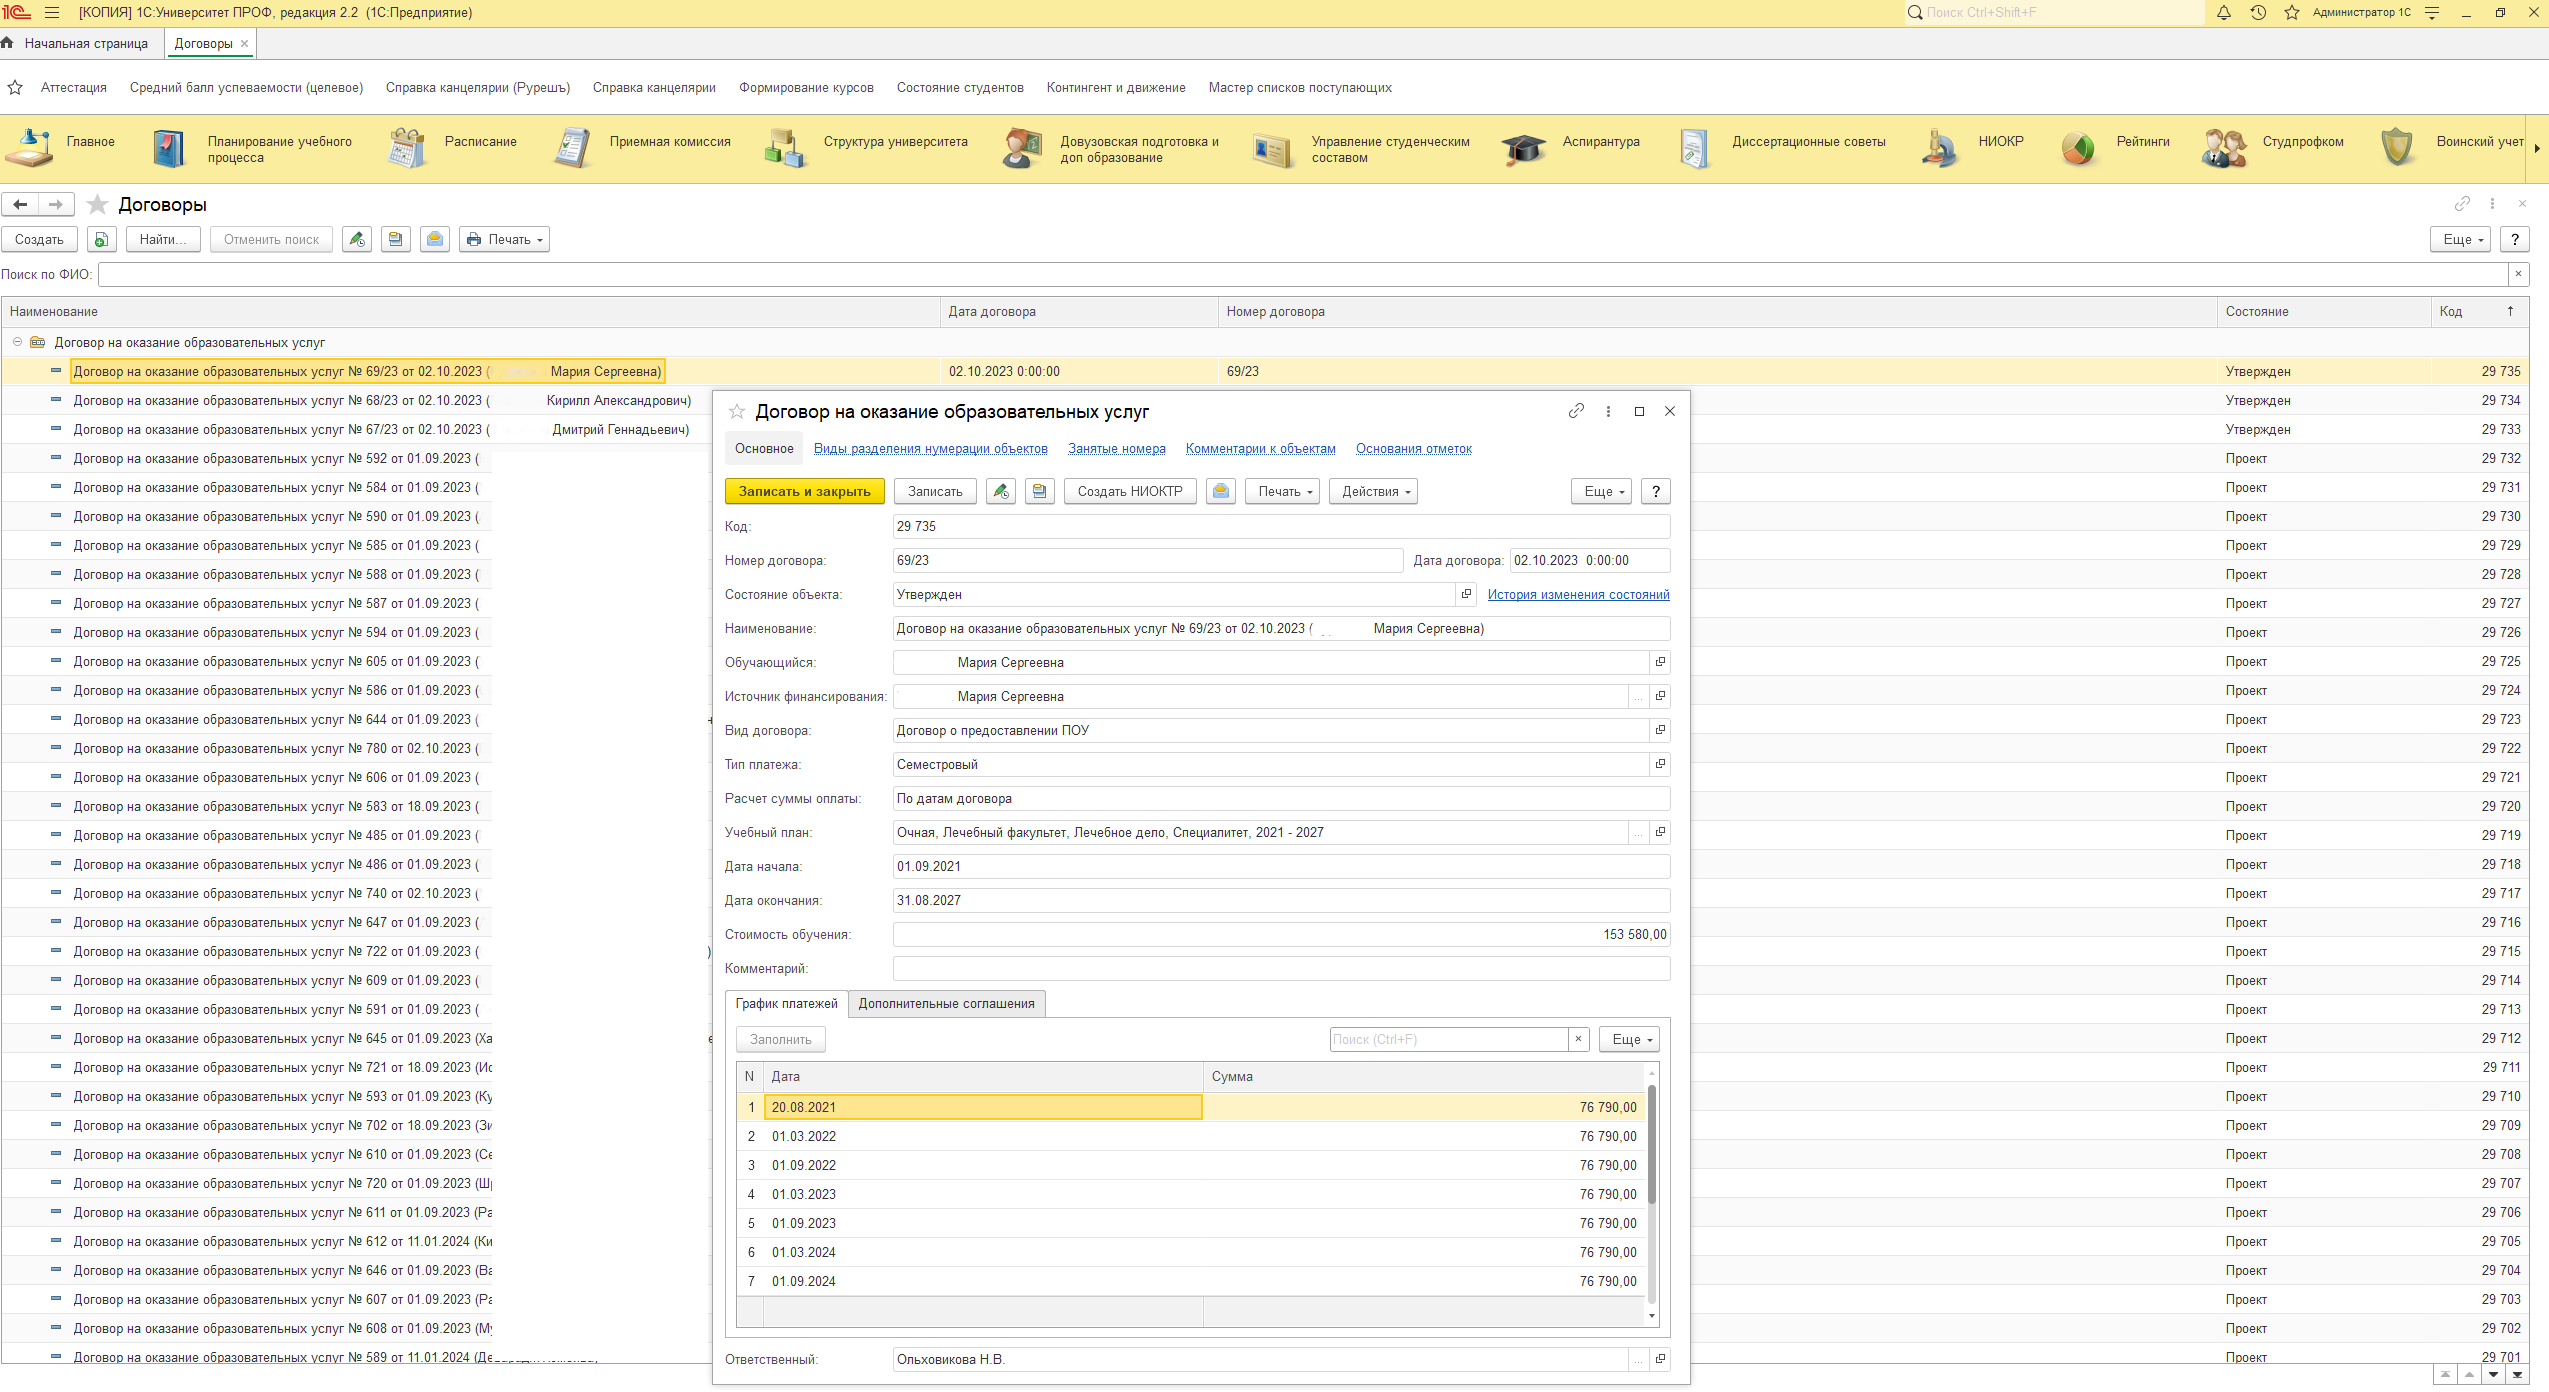
Task: Select the Основное tab in dialog
Action: 764,448
